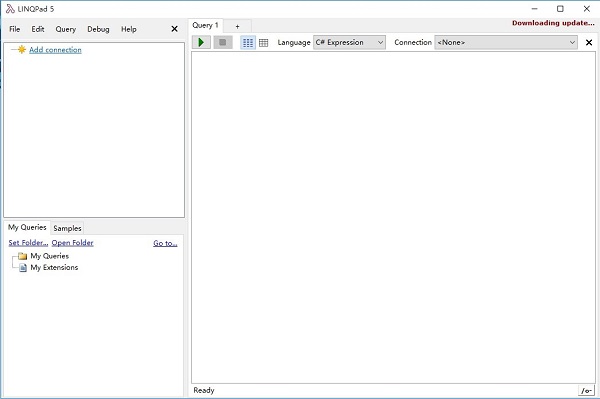Open the Edit menu
The width and height of the screenshot is (600, 399).
pyautogui.click(x=38, y=29)
